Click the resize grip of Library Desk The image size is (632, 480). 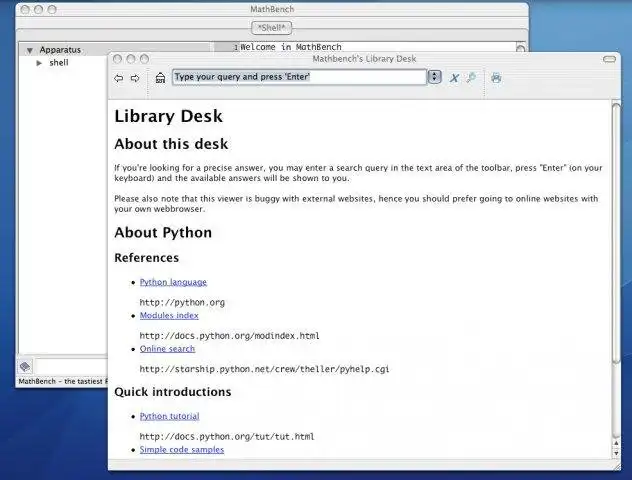(616, 466)
